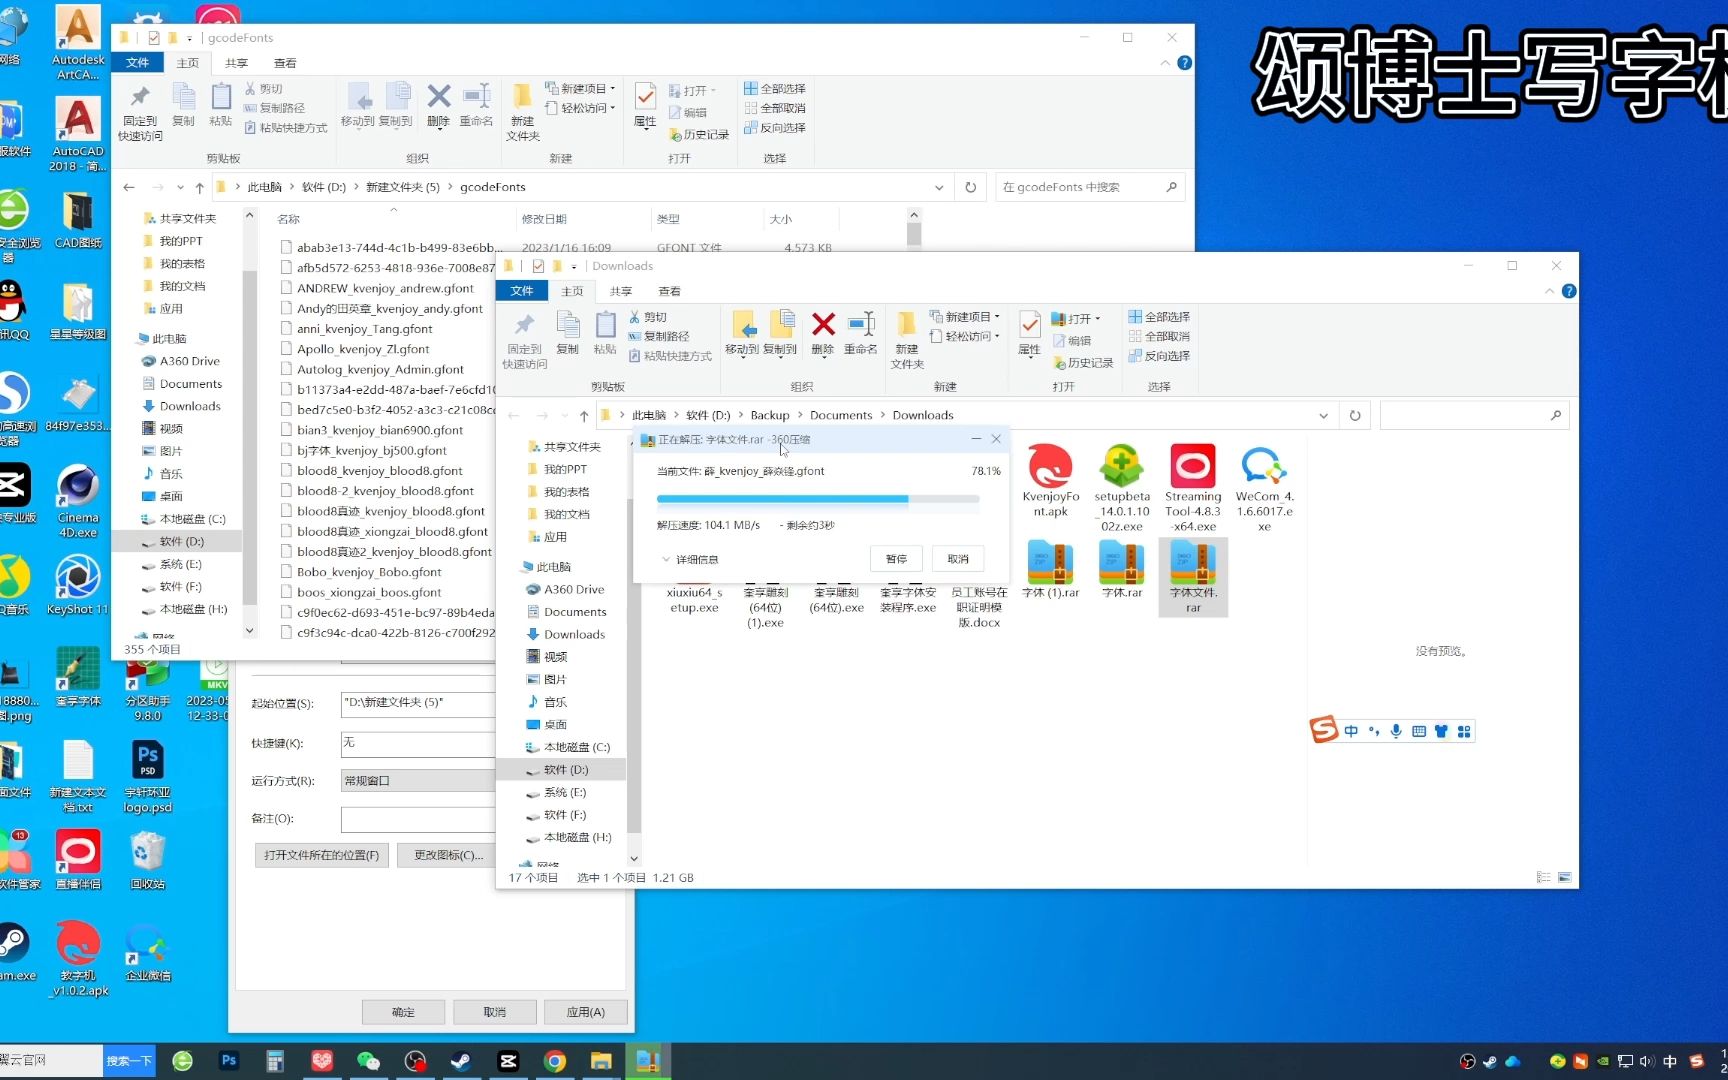1728x1080 pixels.
Task: Click 应用(A) in properties dialog
Action: point(586,1012)
